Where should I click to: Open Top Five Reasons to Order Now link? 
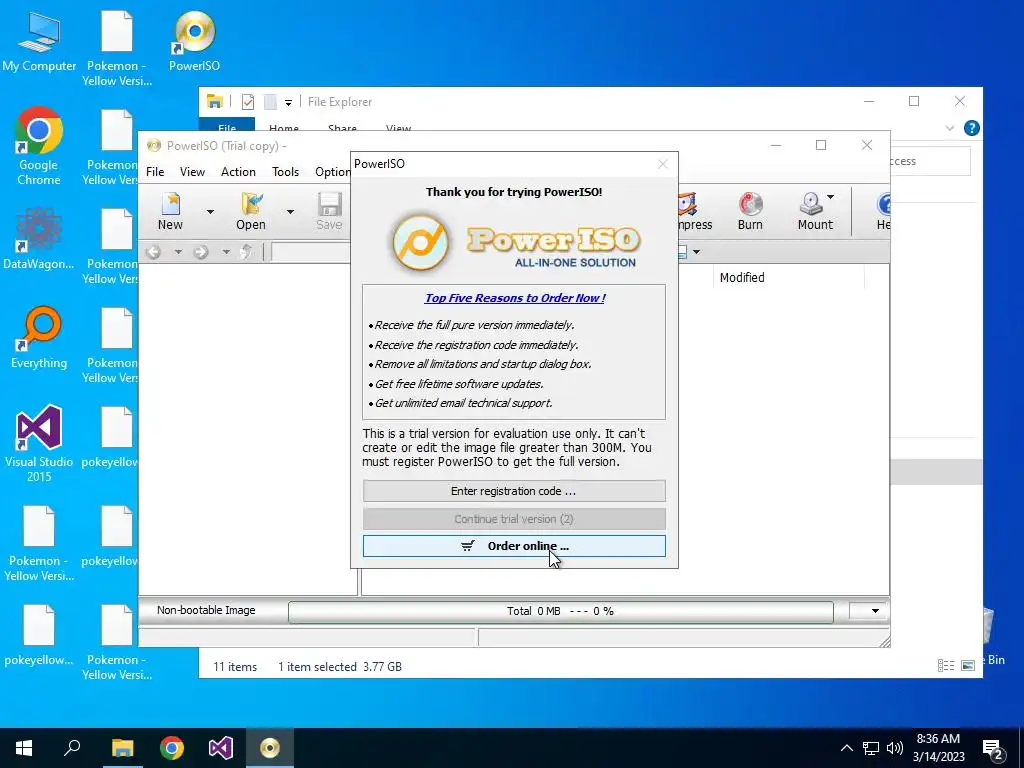click(x=515, y=298)
